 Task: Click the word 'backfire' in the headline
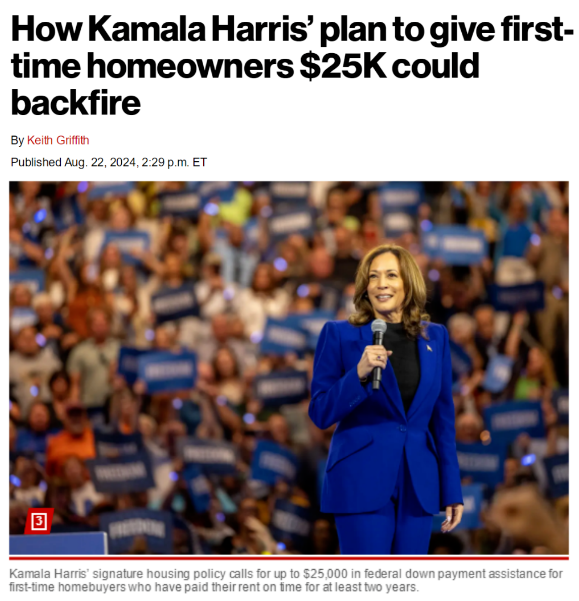(75, 103)
